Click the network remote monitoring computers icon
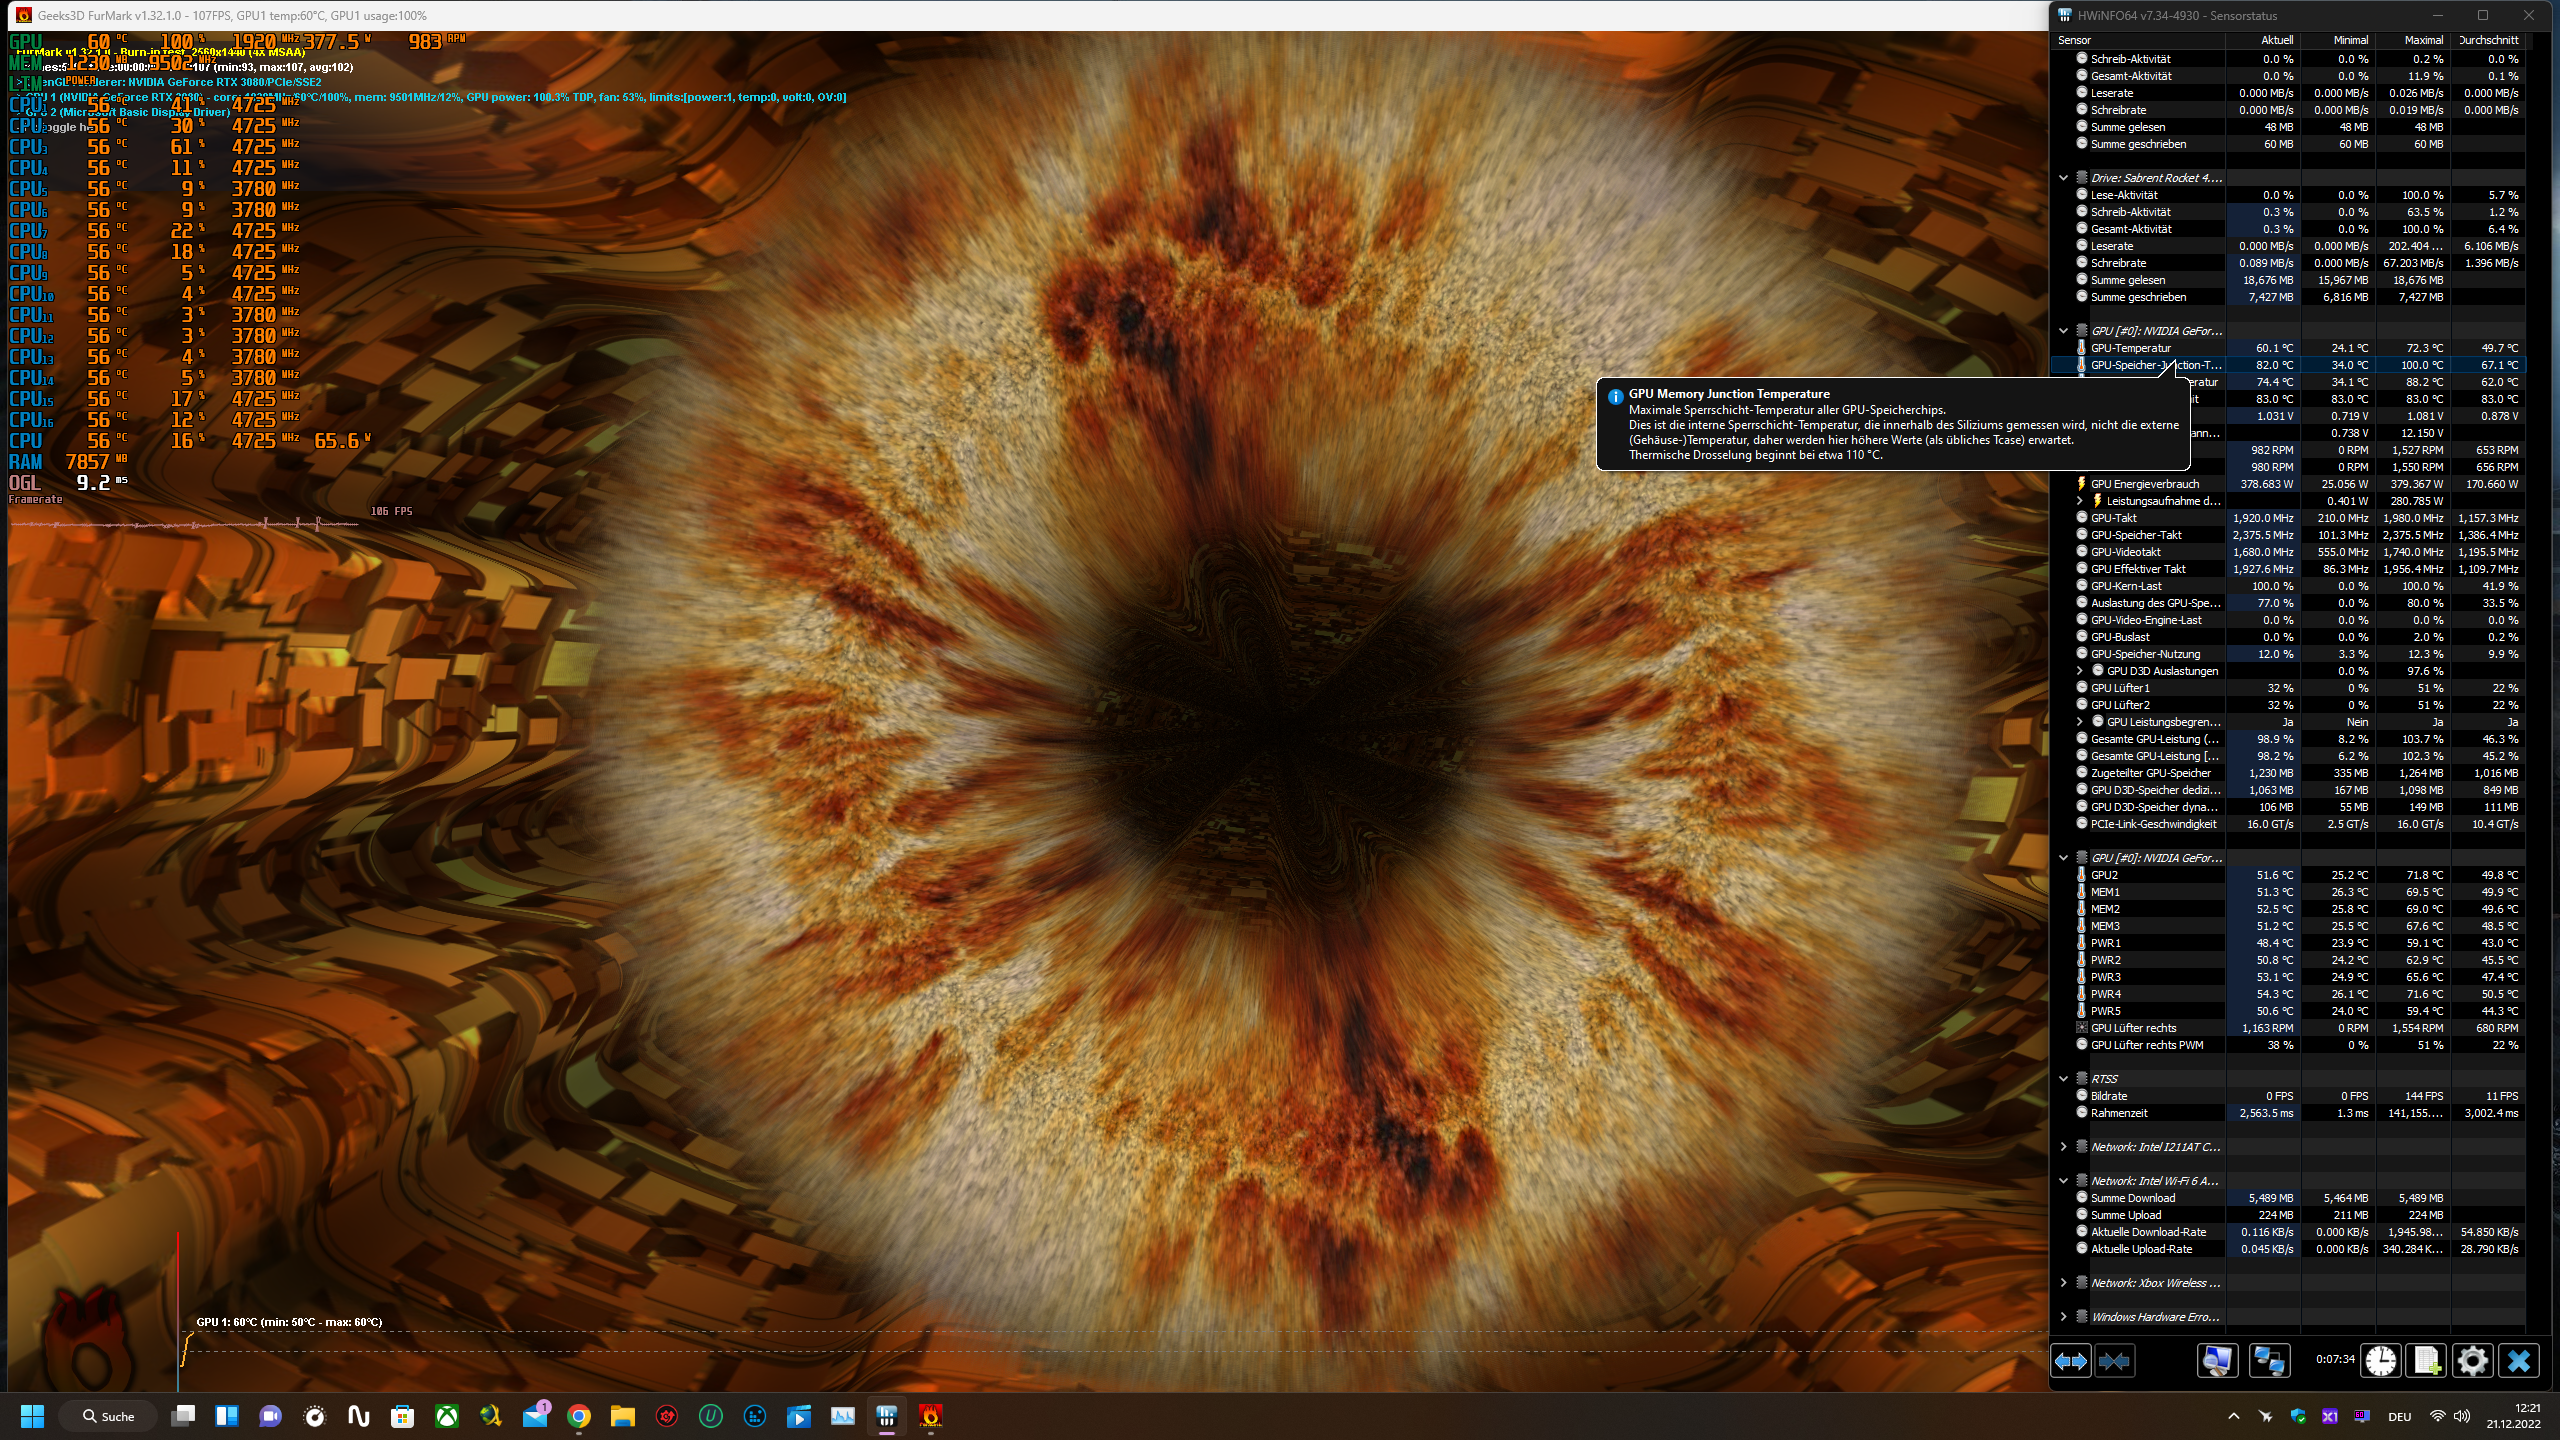Screen dimensions: 2560x1440 tap(2268, 1361)
